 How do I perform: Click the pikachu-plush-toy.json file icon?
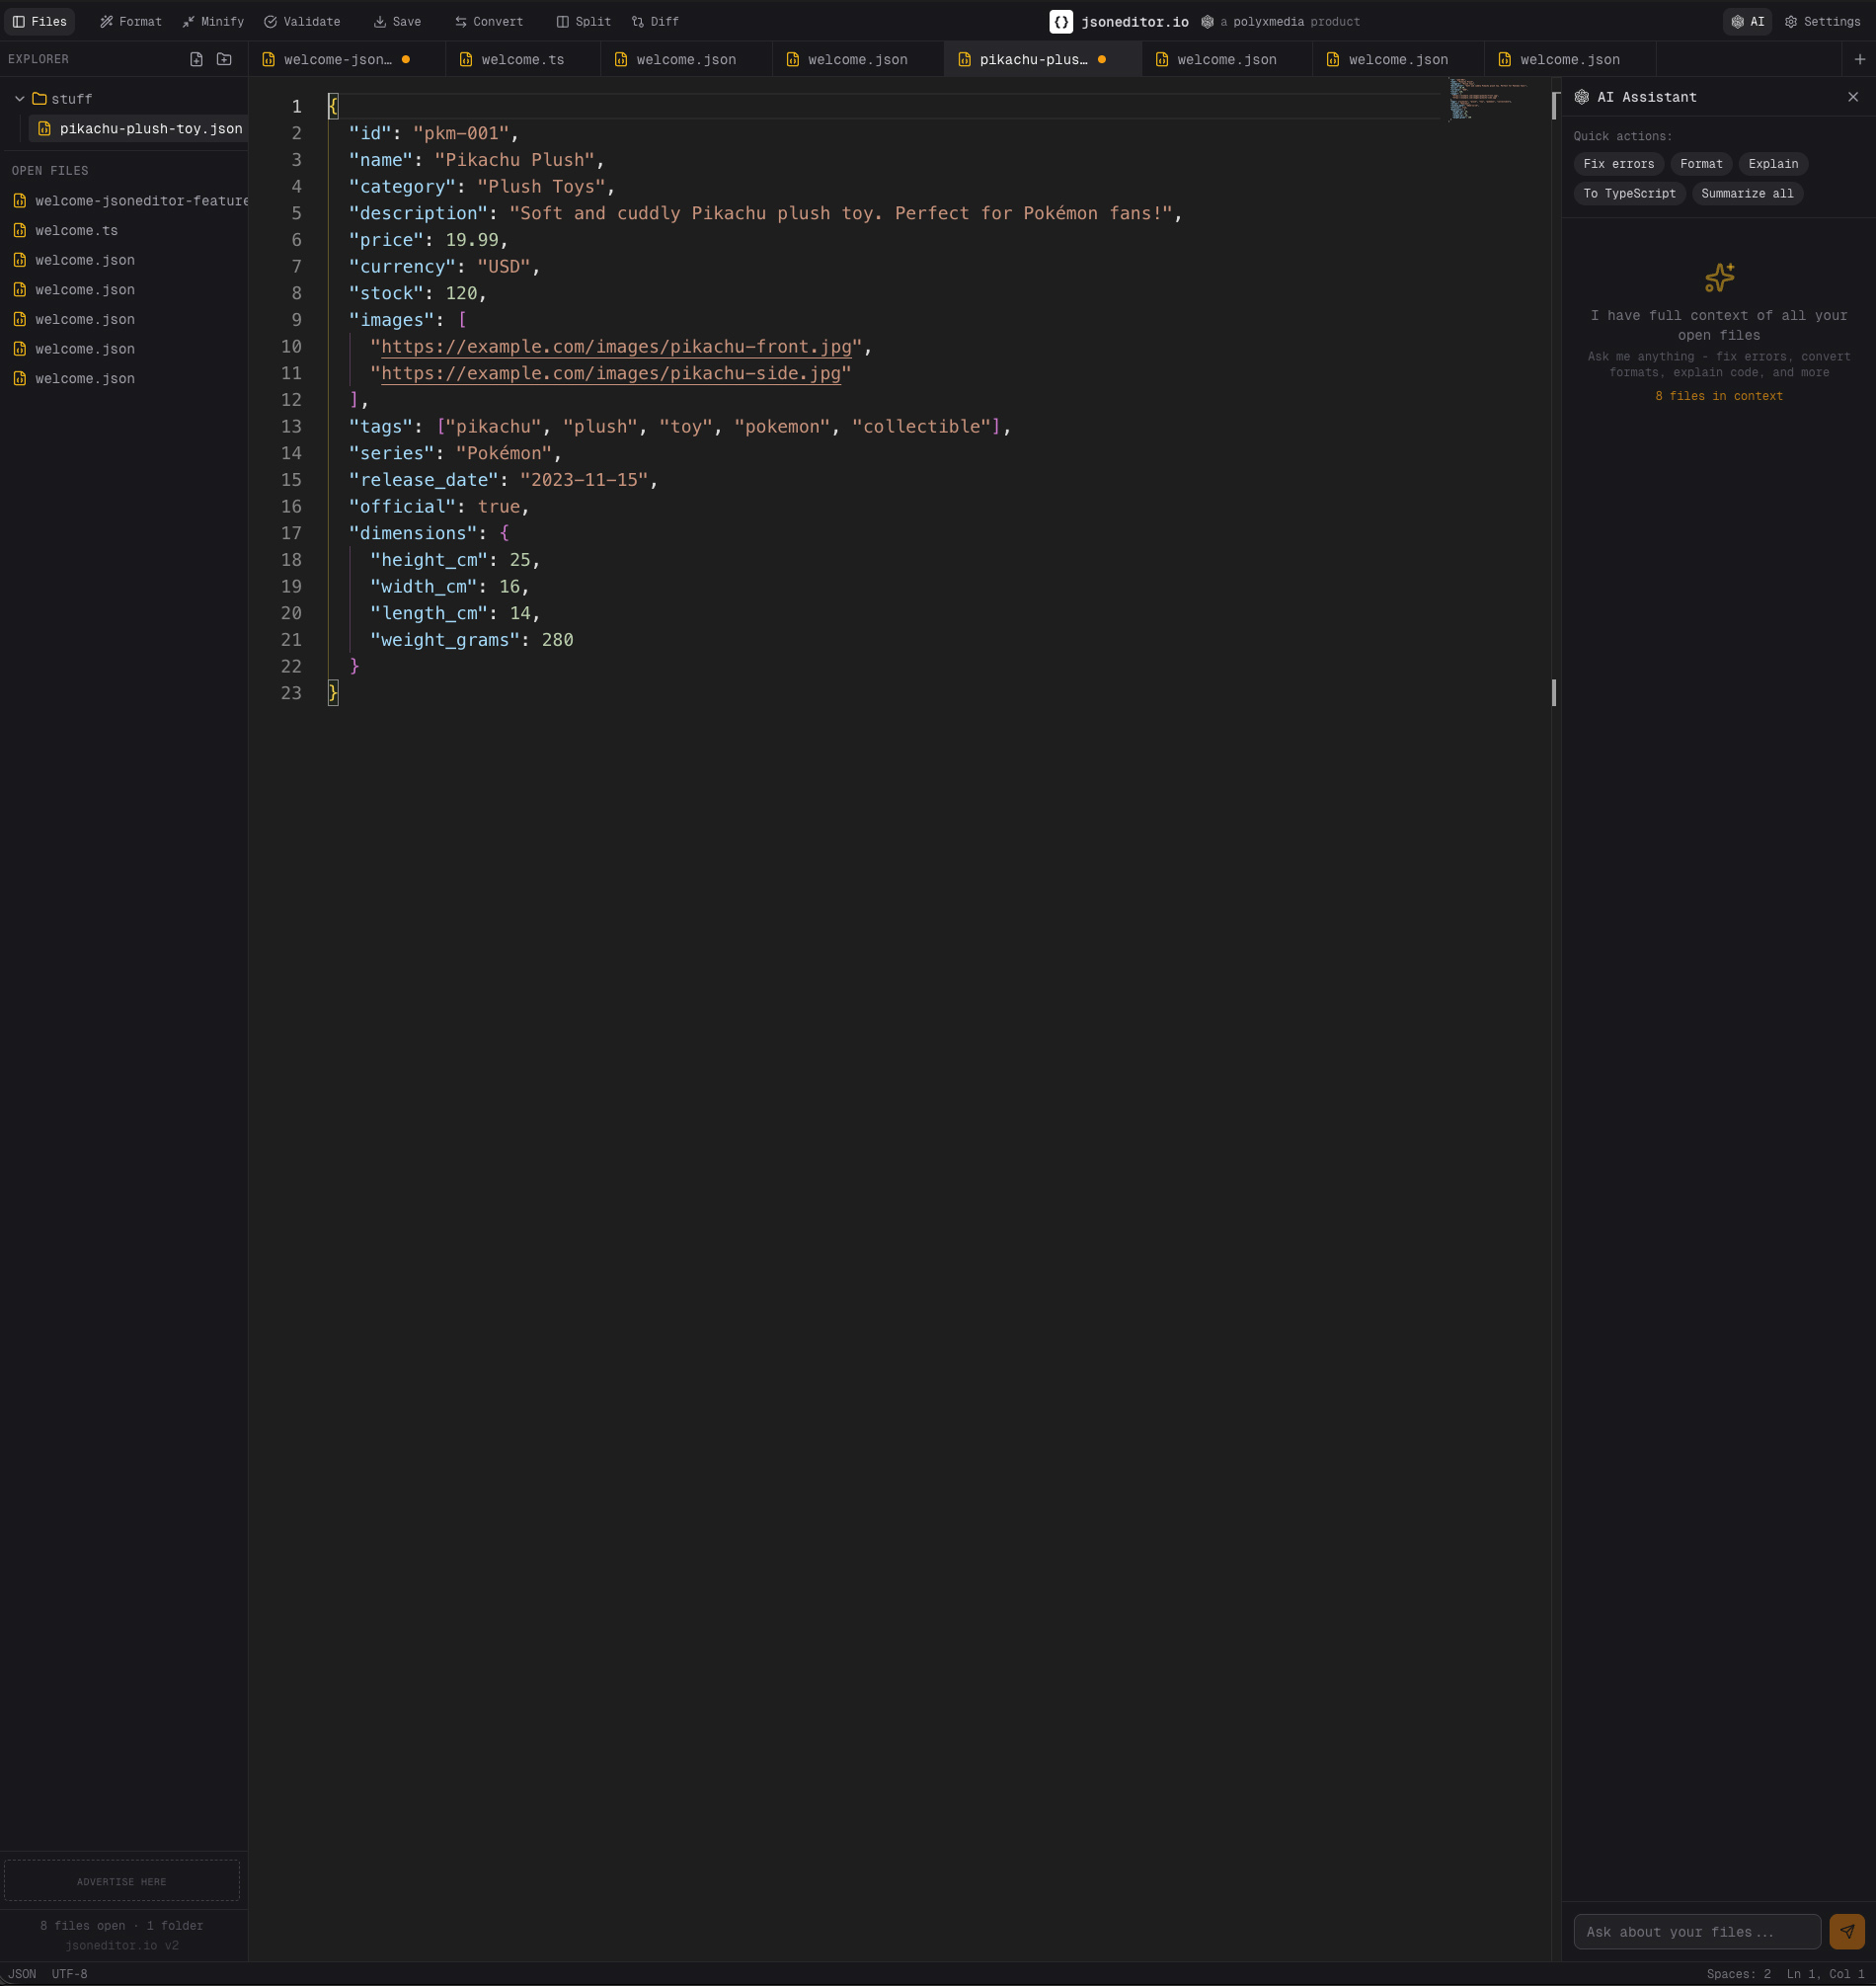click(44, 129)
